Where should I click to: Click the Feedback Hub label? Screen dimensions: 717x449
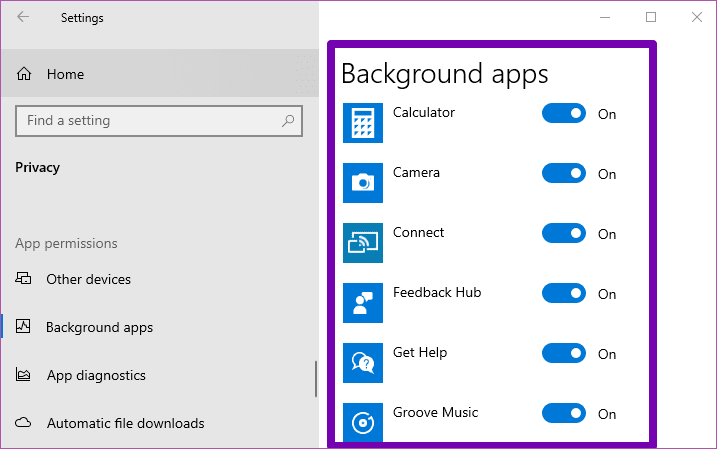pyautogui.click(x=437, y=292)
